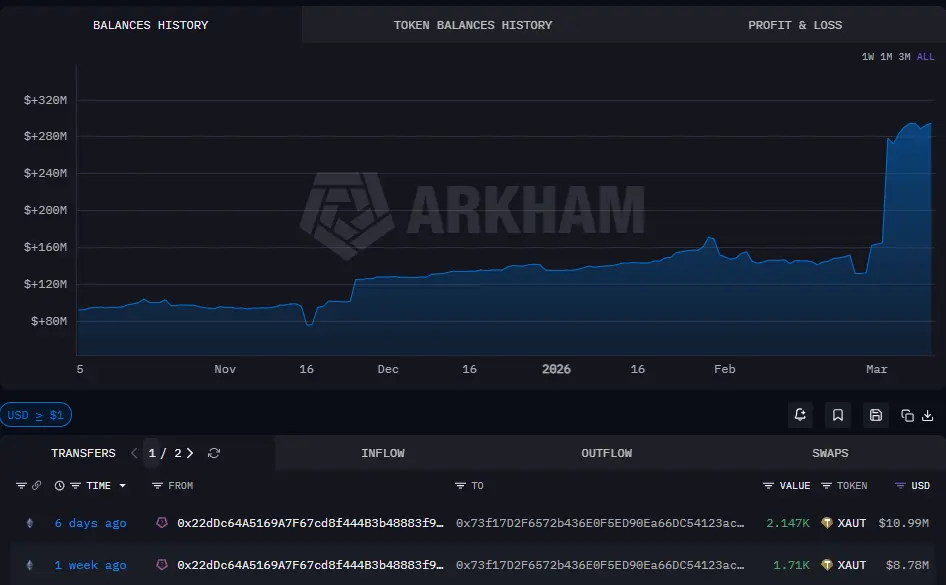Refresh the transfers list

click(x=213, y=453)
